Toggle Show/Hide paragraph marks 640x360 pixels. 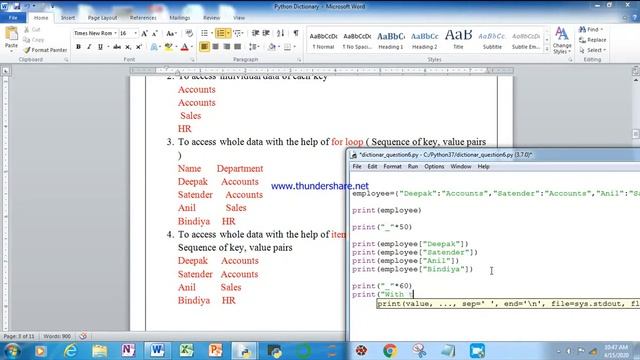click(296, 33)
